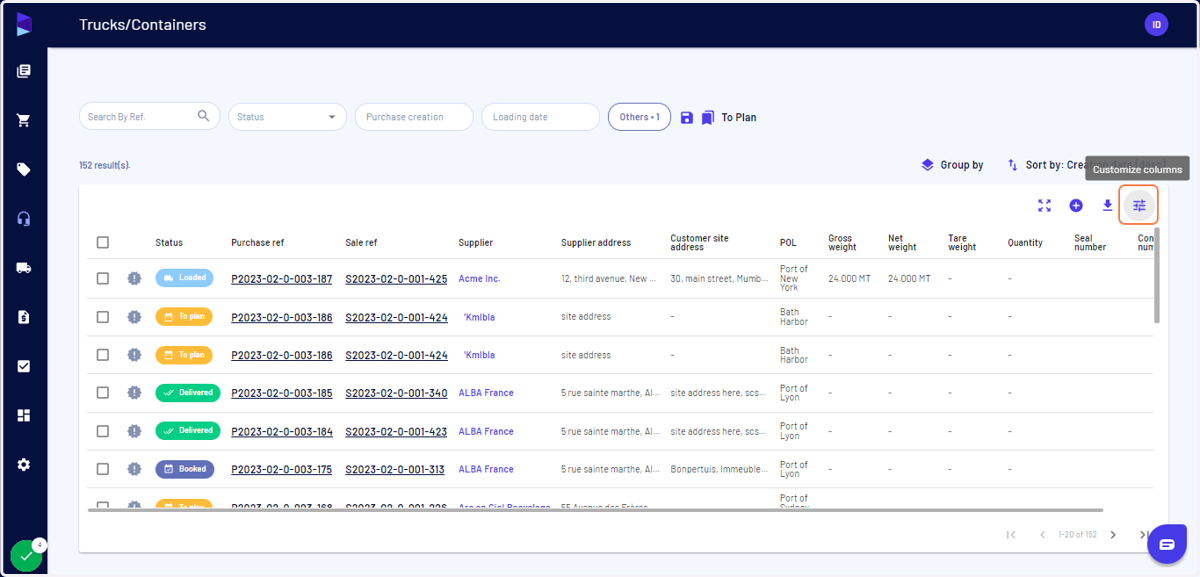This screenshot has height=577, width=1200.
Task: Open the Customize columns settings icon
Action: (1139, 205)
